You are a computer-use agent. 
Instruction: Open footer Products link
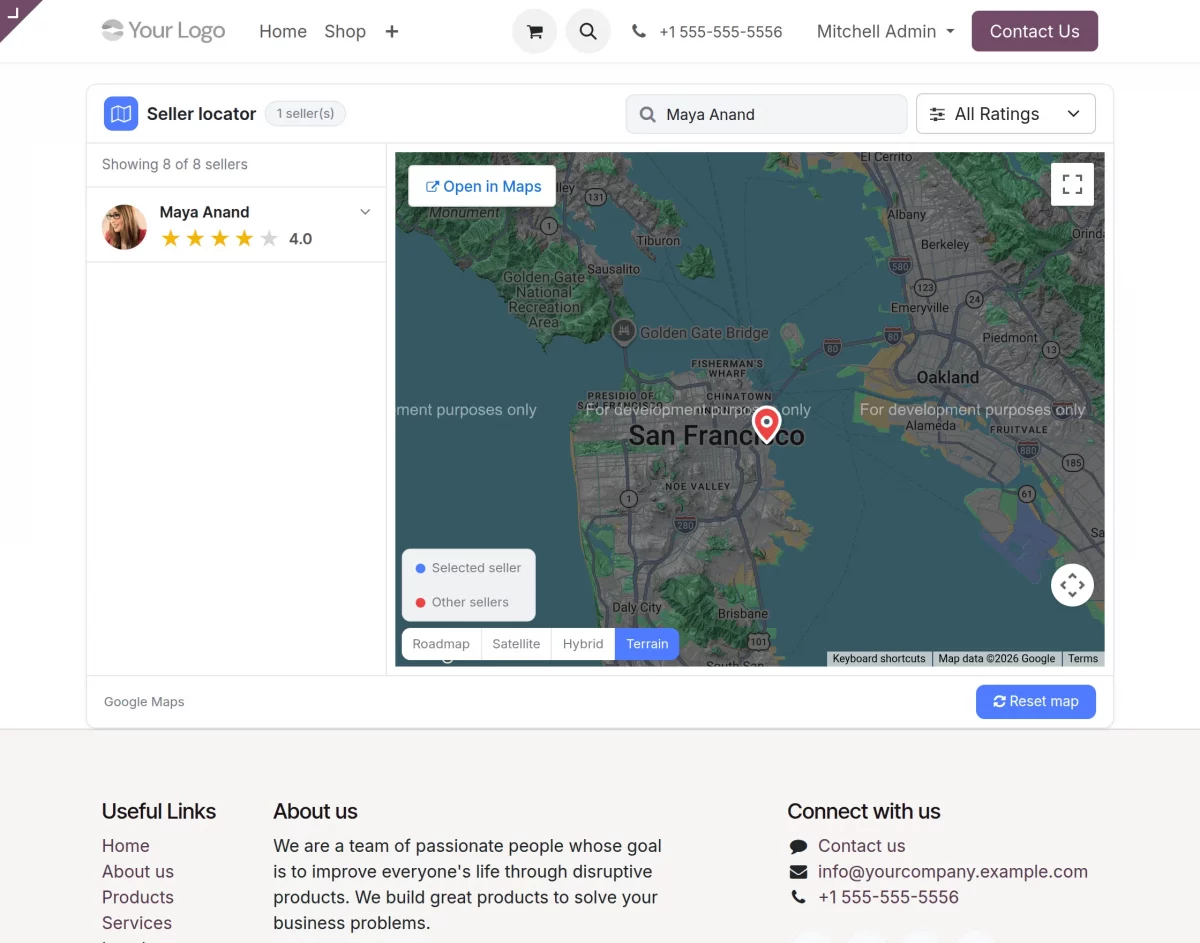pos(138,898)
